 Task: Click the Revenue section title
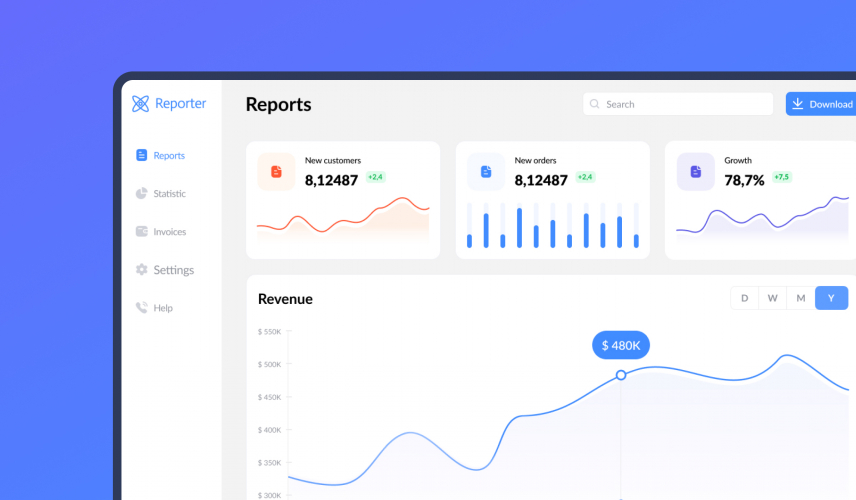click(x=285, y=299)
